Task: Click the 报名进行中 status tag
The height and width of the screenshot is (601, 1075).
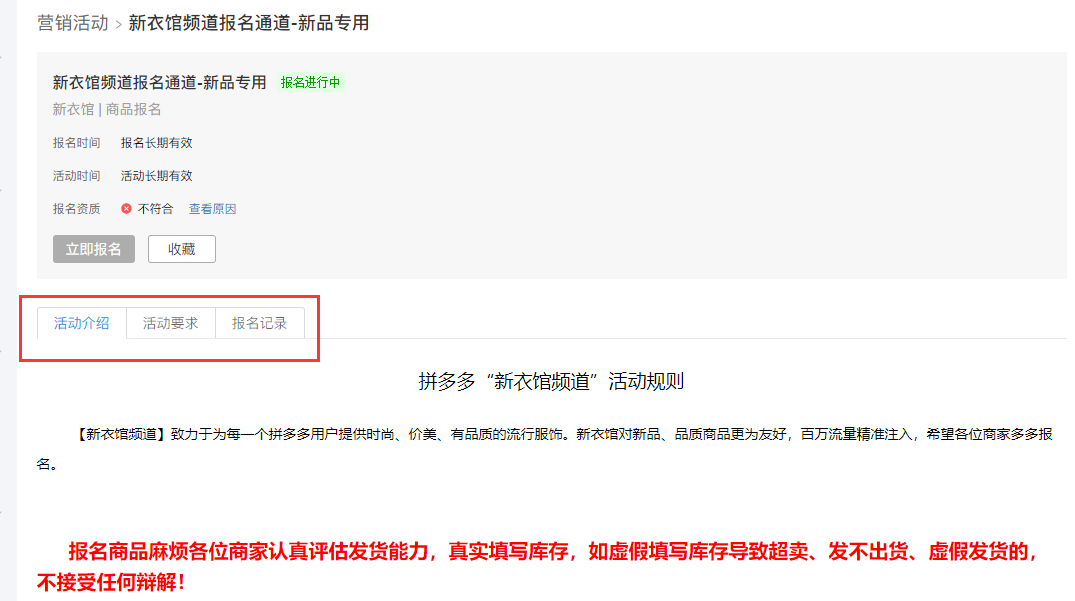Action: click(x=311, y=82)
